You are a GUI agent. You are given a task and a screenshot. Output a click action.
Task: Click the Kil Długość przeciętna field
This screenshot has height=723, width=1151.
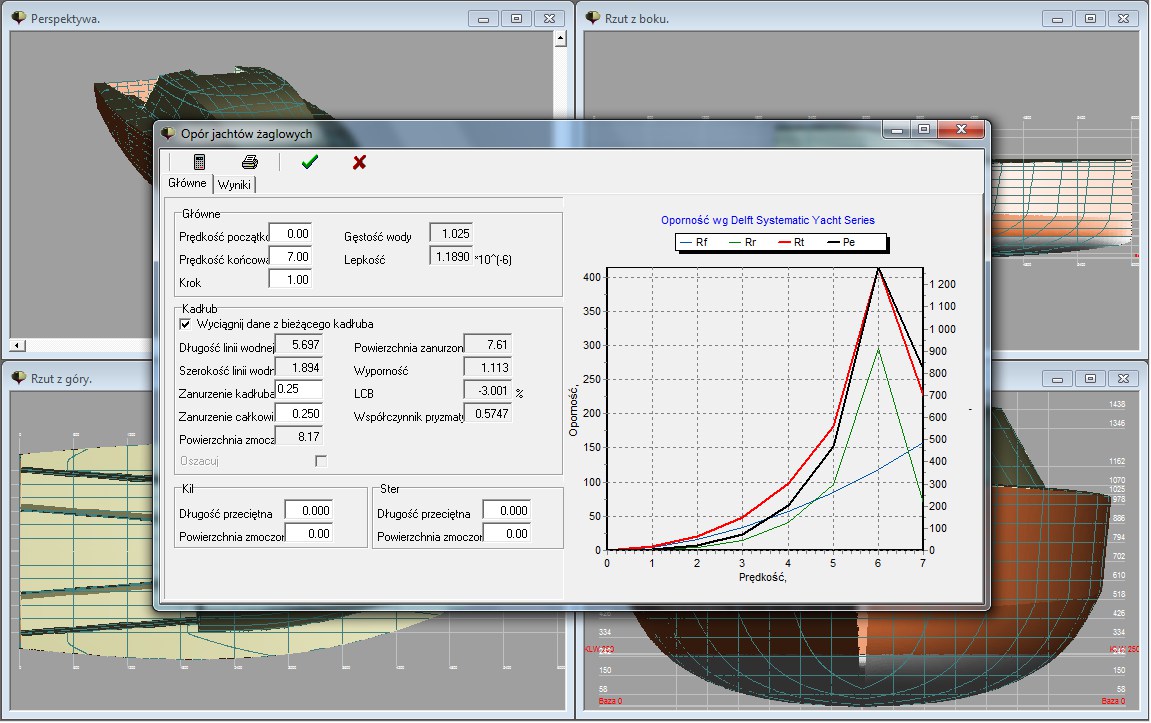(x=308, y=511)
